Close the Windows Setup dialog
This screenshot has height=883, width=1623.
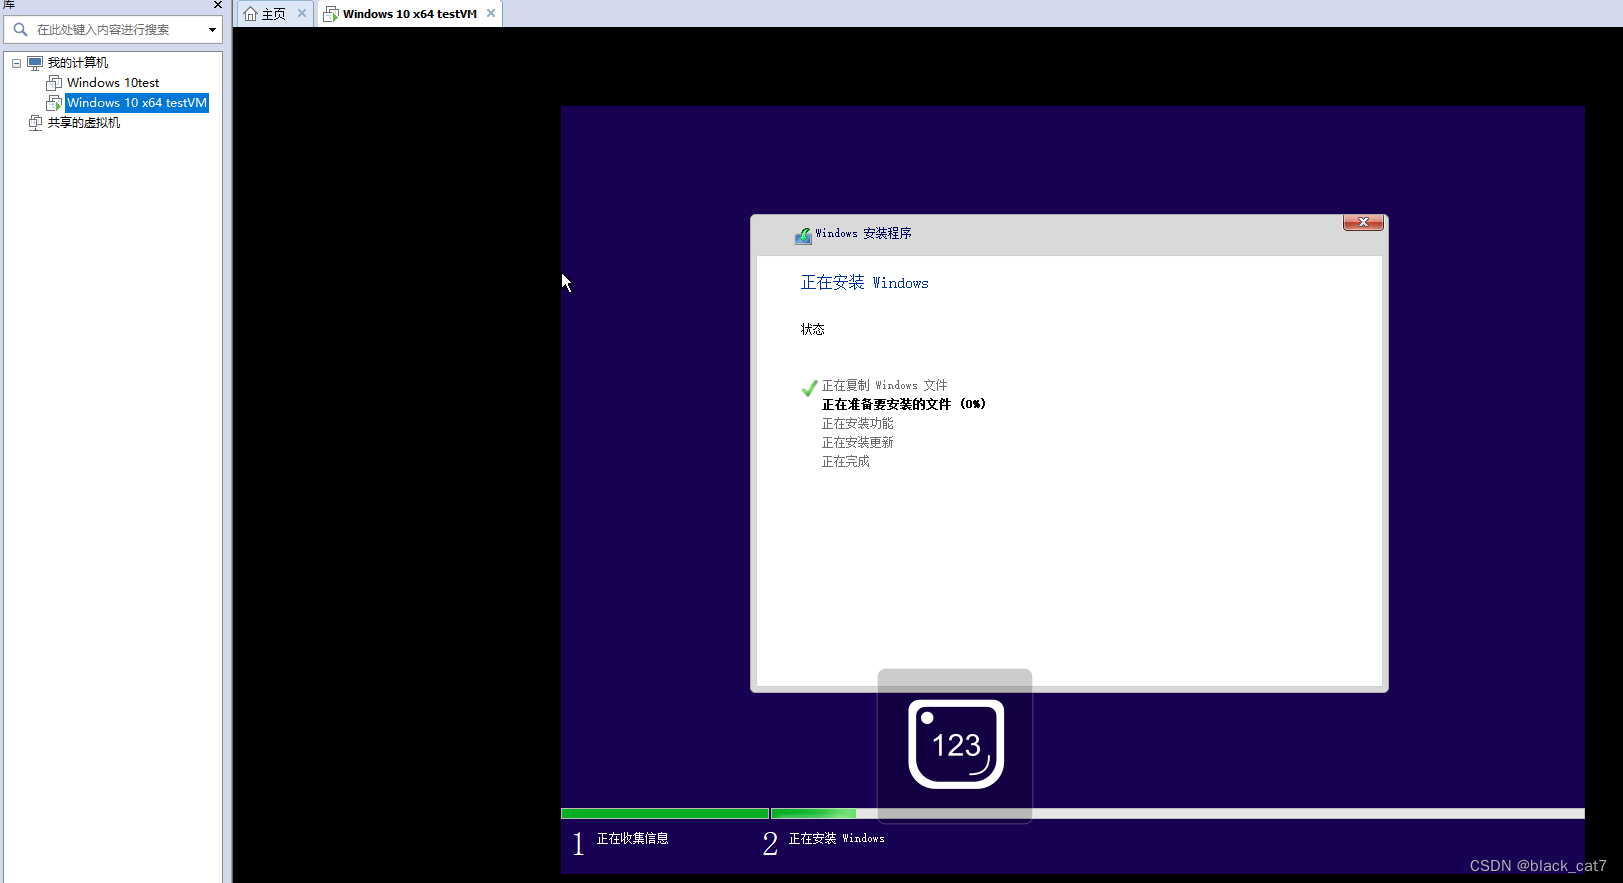point(1363,222)
